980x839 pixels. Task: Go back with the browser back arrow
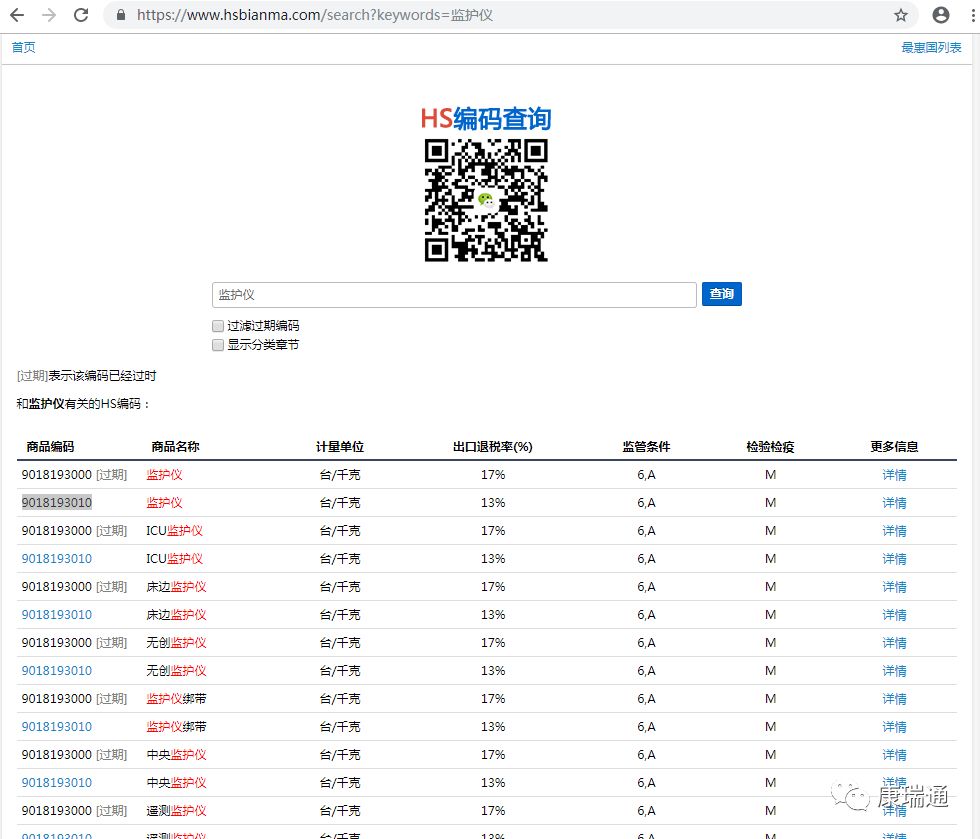tap(17, 15)
